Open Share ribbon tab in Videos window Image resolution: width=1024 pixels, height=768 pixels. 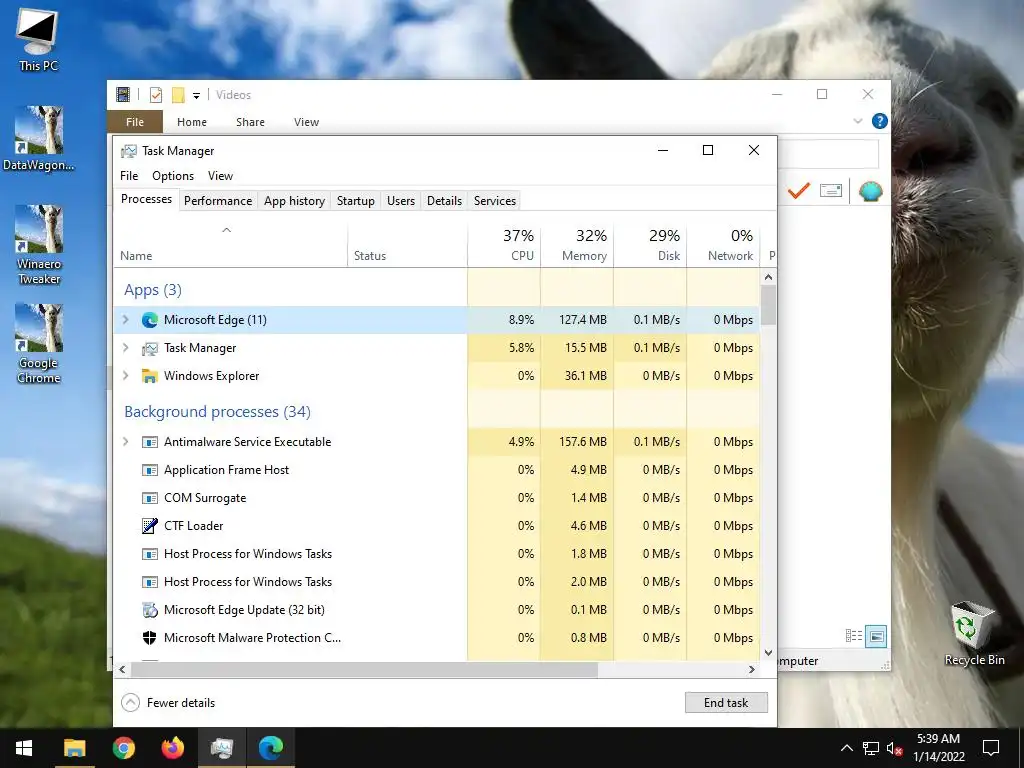click(251, 122)
